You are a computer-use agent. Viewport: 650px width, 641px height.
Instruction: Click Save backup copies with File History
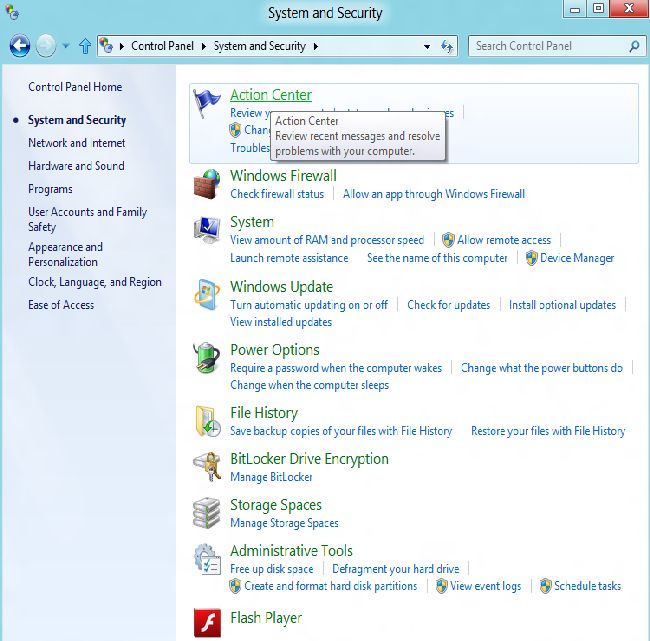pos(341,431)
